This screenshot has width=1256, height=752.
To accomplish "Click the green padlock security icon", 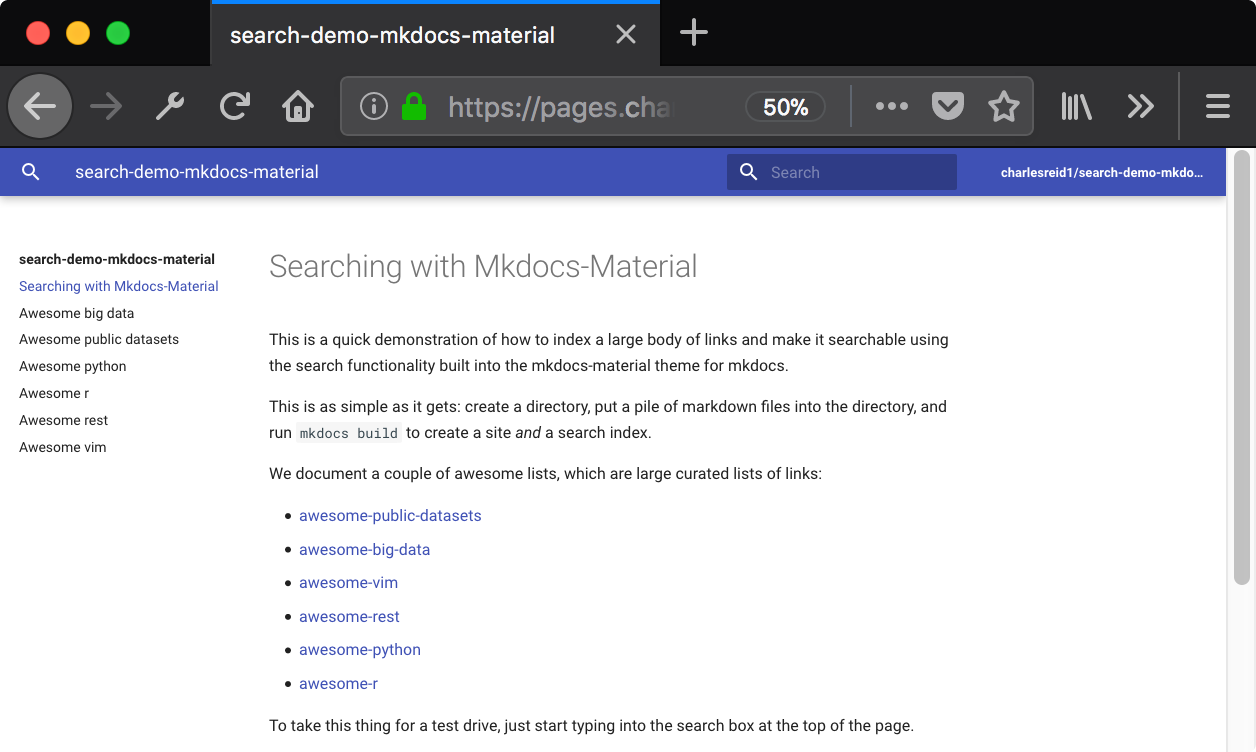I will click(x=414, y=106).
